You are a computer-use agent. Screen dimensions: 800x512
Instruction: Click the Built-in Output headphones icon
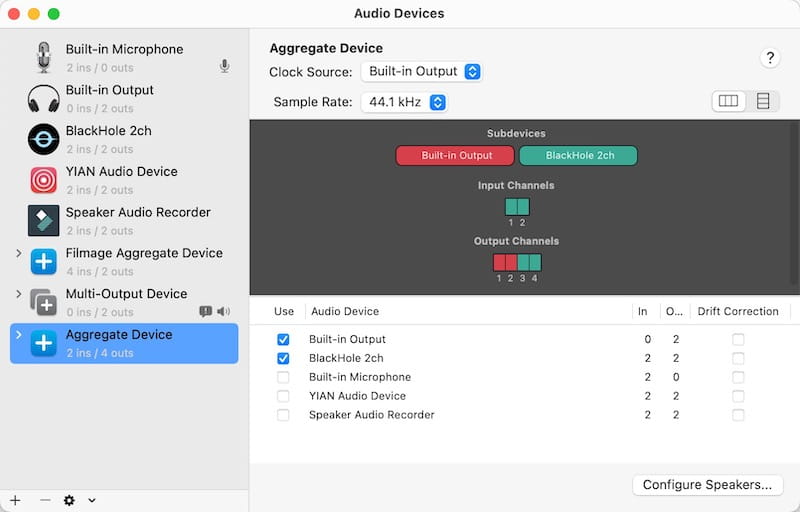pos(43,99)
